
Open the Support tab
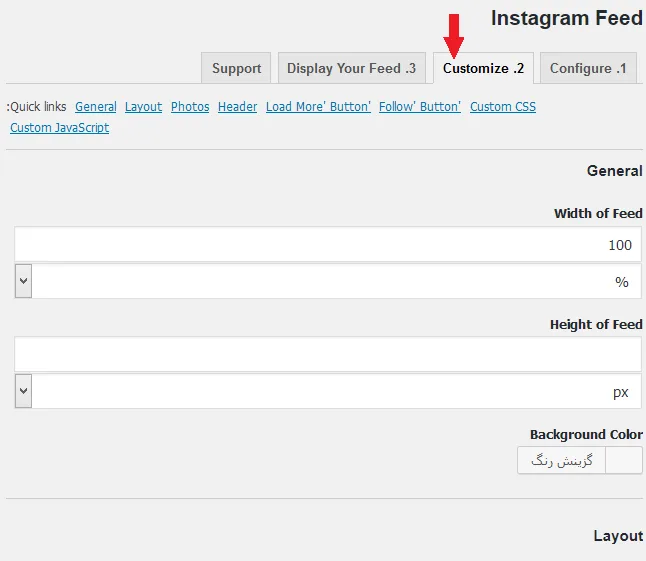tap(236, 68)
